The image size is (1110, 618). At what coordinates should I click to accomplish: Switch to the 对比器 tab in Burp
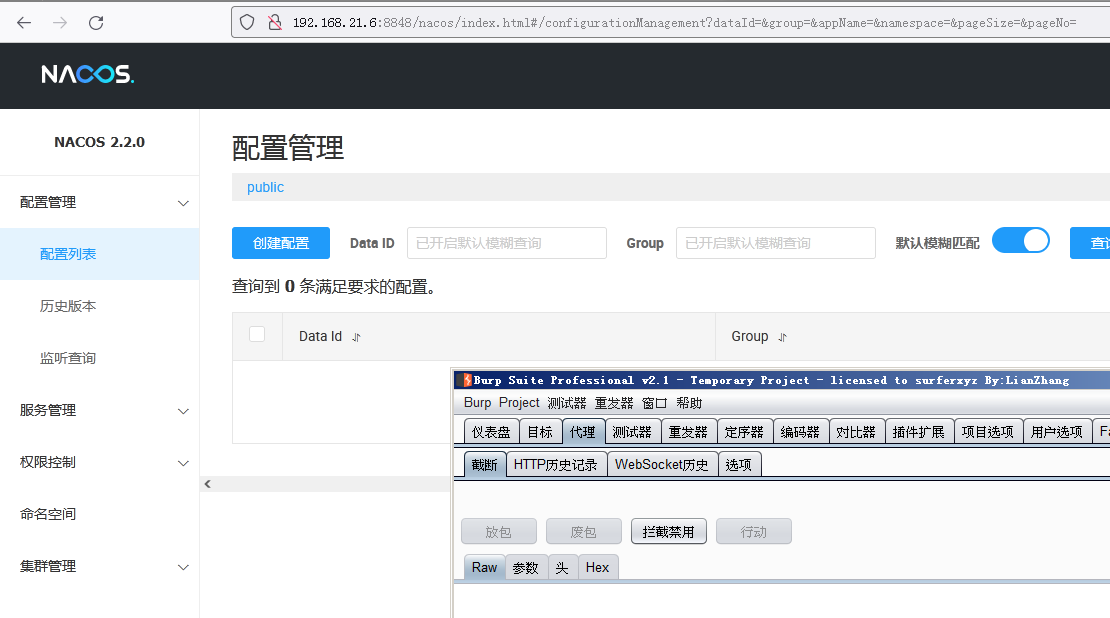[x=857, y=432]
